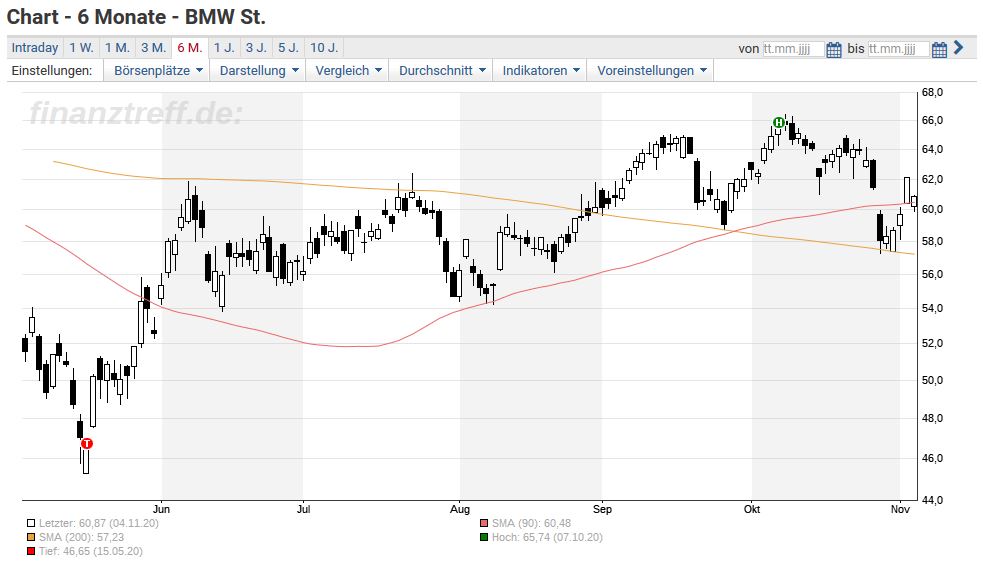Click 'Tief: 46,65 (15.05.20)' legend text
The image size is (983, 564).
(x=90, y=551)
